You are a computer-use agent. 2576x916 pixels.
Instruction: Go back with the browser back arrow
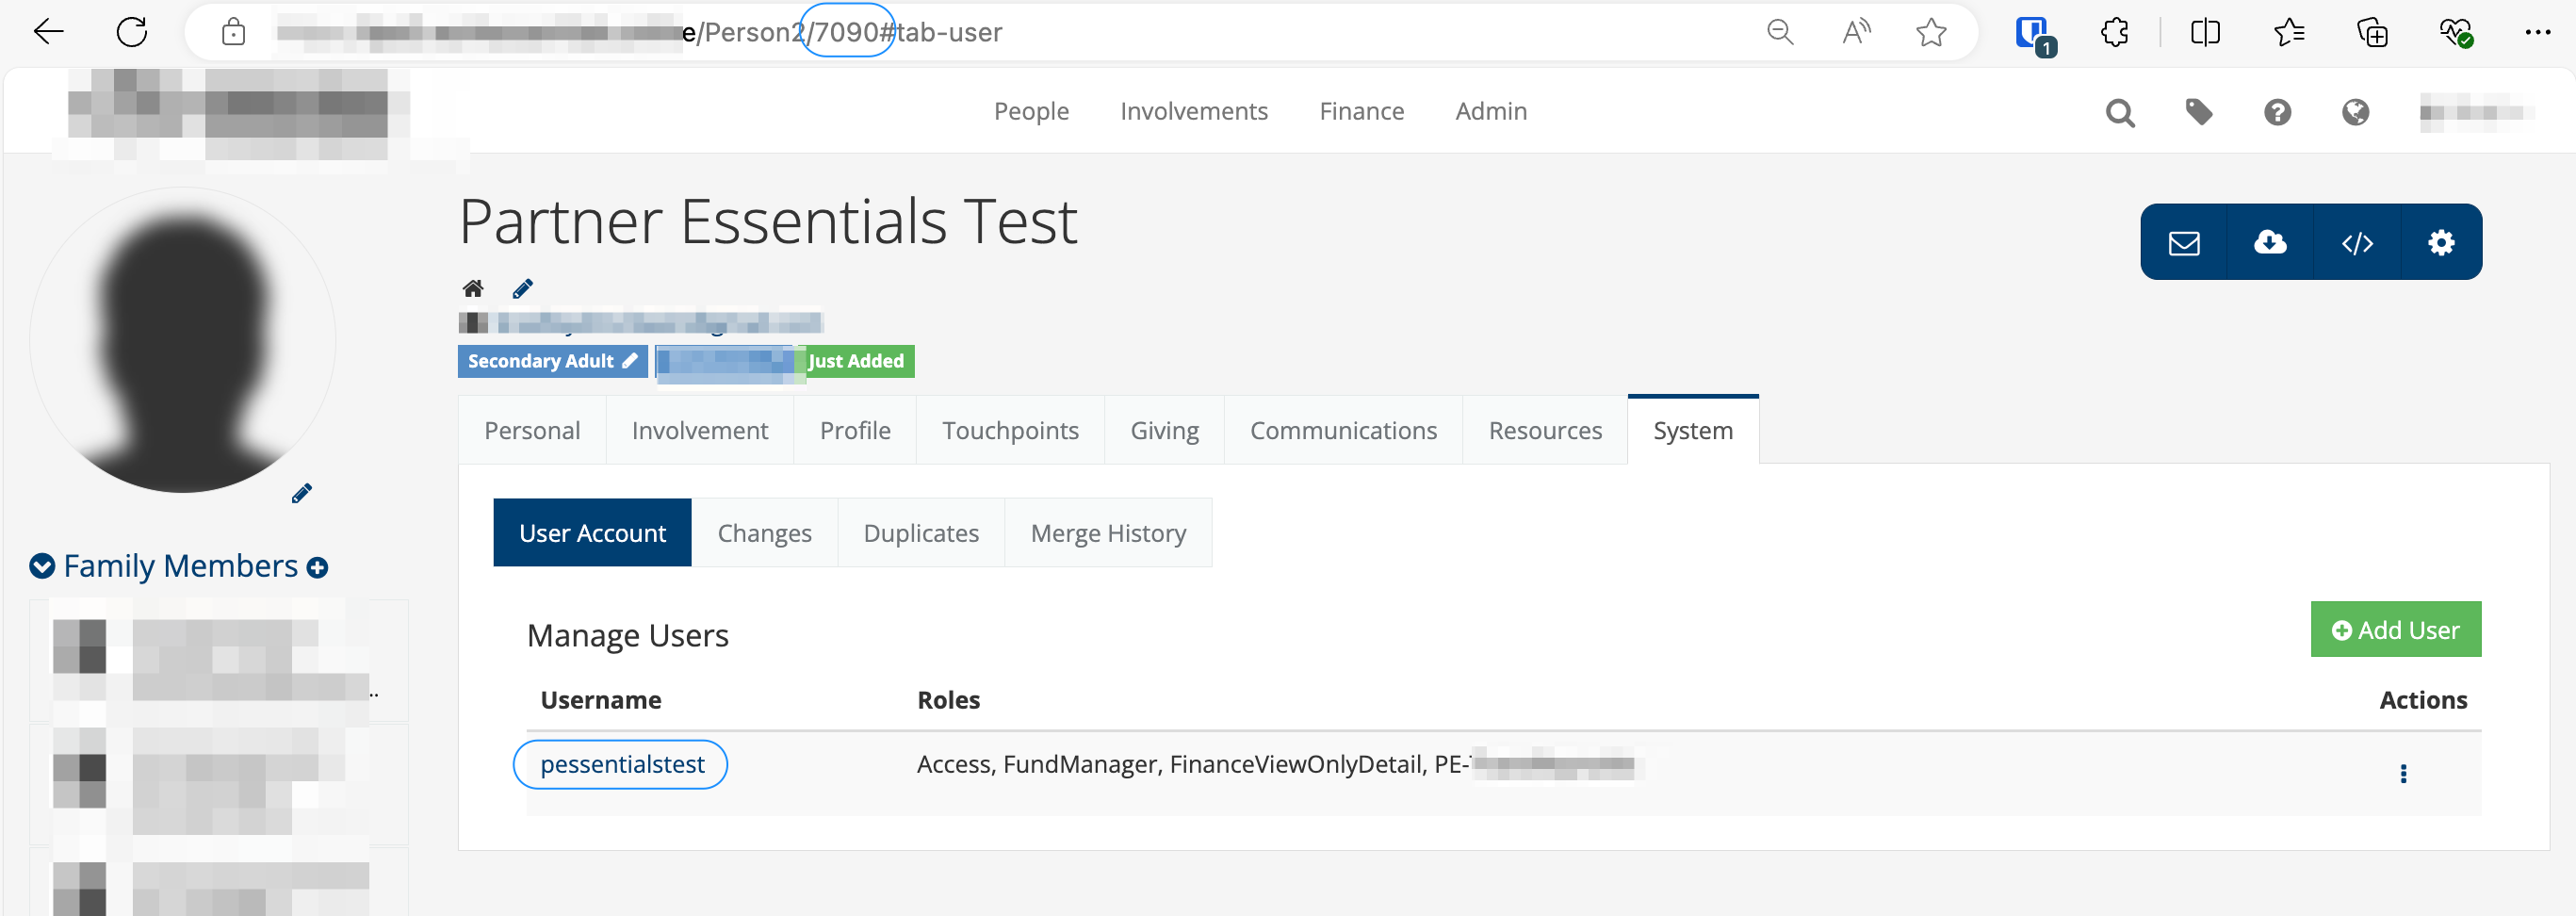point(48,32)
